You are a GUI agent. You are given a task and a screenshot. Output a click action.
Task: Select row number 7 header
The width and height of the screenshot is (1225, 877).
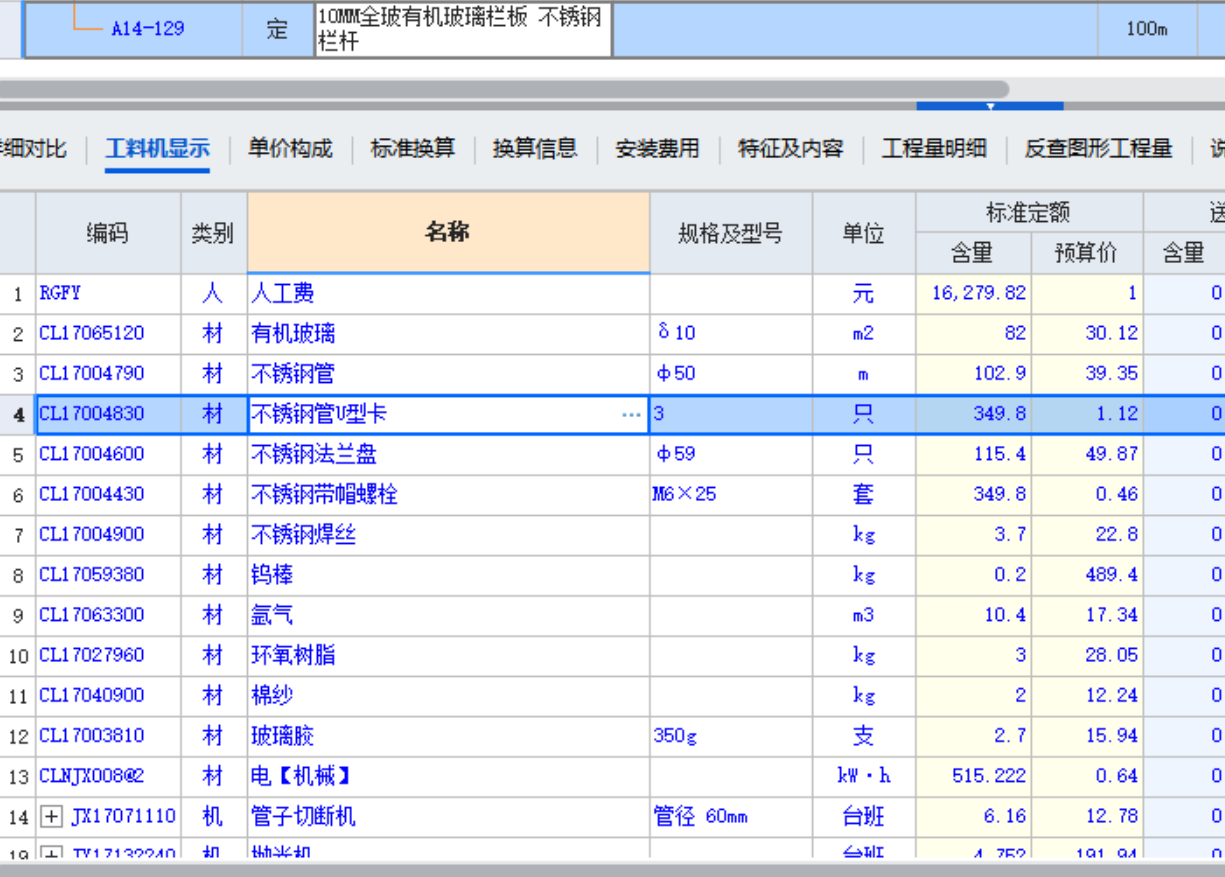tap(18, 535)
